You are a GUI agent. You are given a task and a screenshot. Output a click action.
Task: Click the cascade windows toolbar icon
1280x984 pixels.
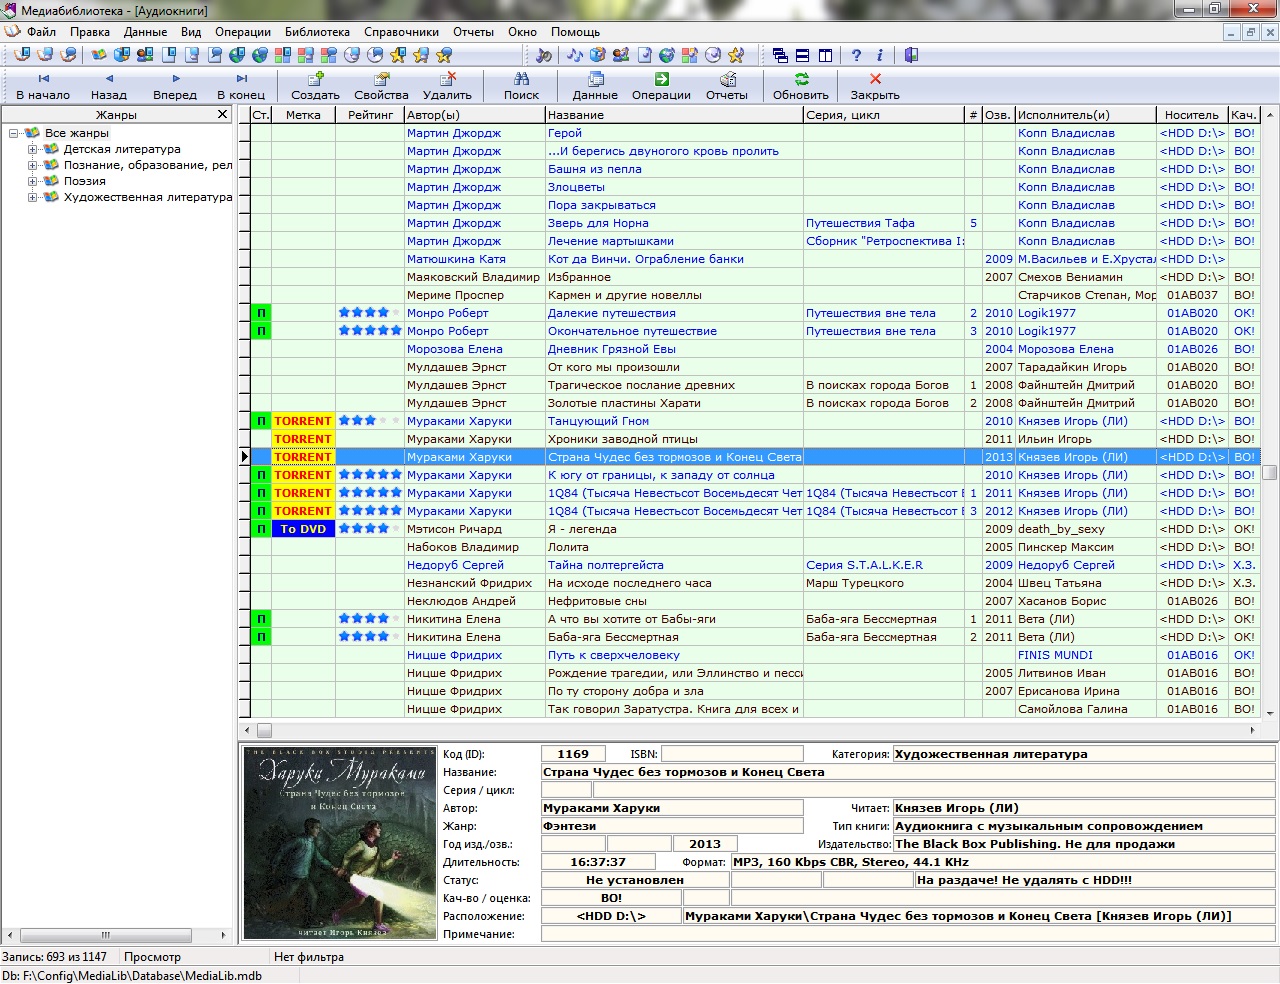780,56
